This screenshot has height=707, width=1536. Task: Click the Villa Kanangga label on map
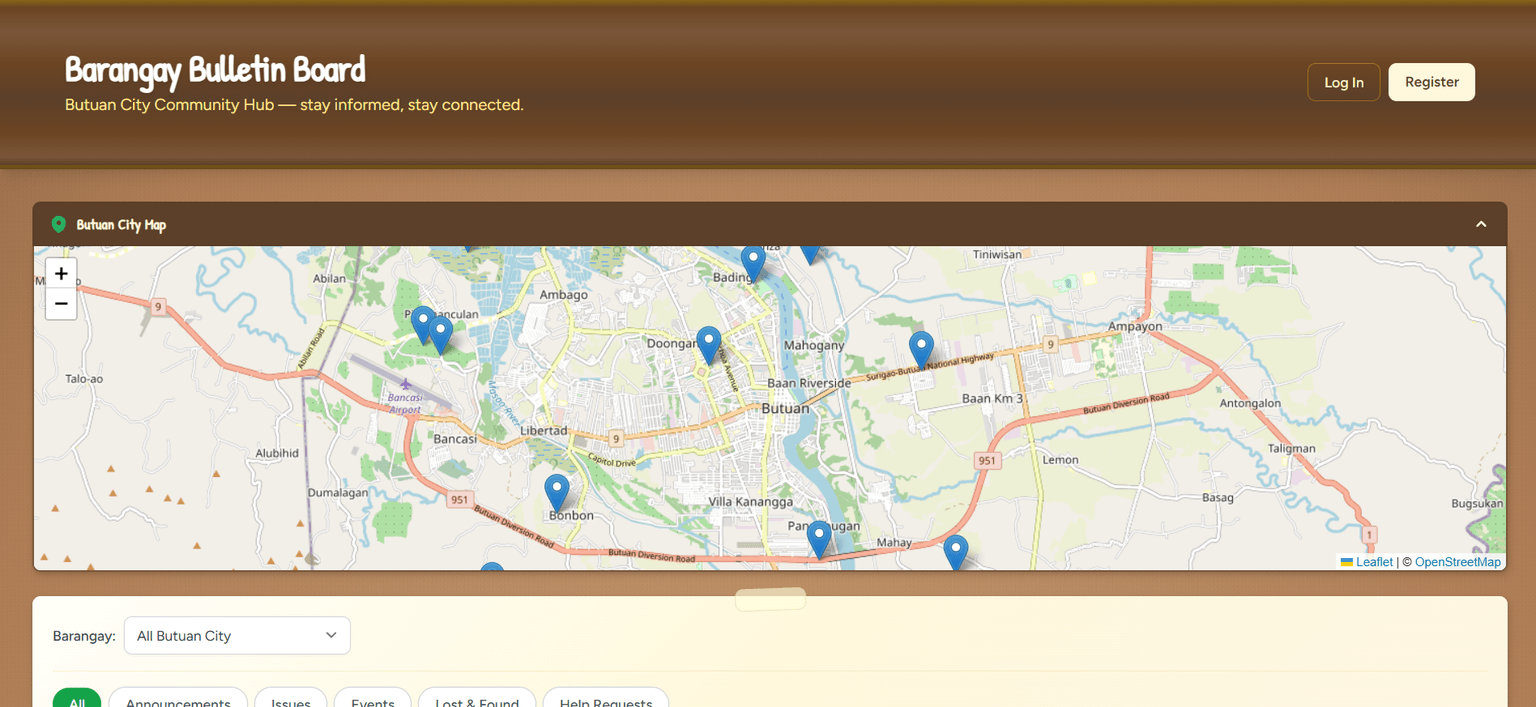point(751,501)
